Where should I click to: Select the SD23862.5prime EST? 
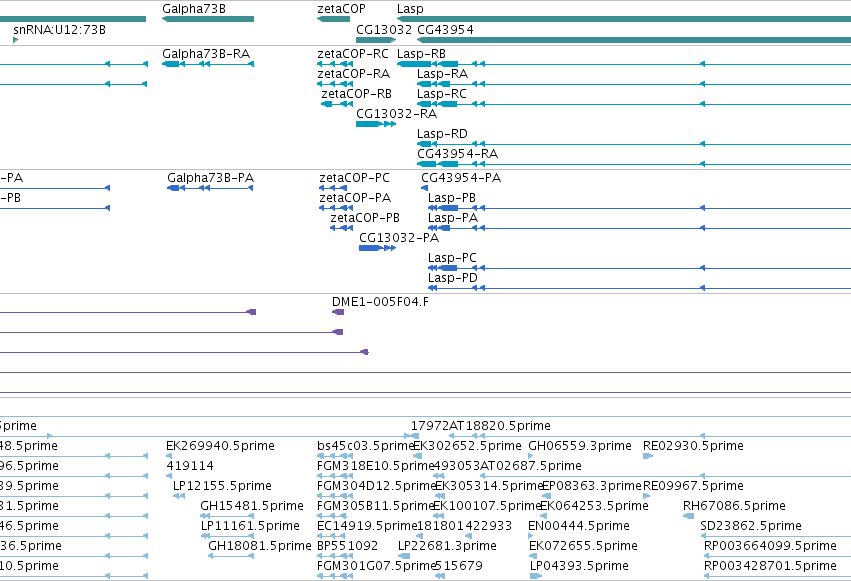776,536
